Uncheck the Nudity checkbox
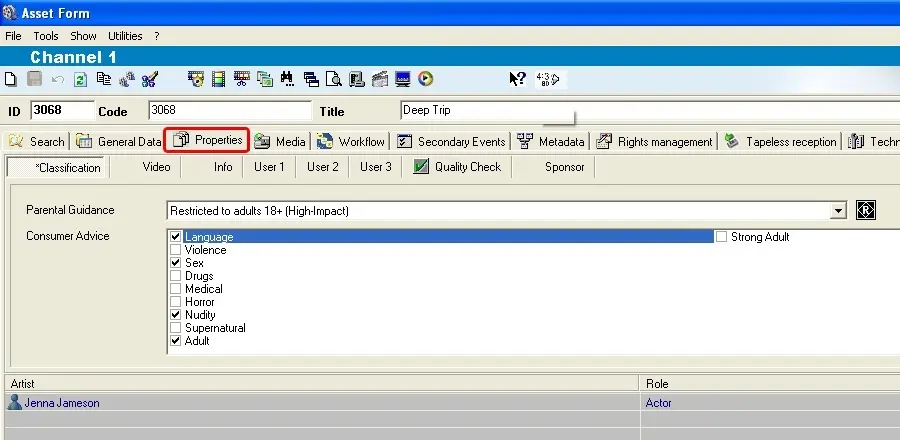The width and height of the screenshot is (900, 440). point(176,315)
